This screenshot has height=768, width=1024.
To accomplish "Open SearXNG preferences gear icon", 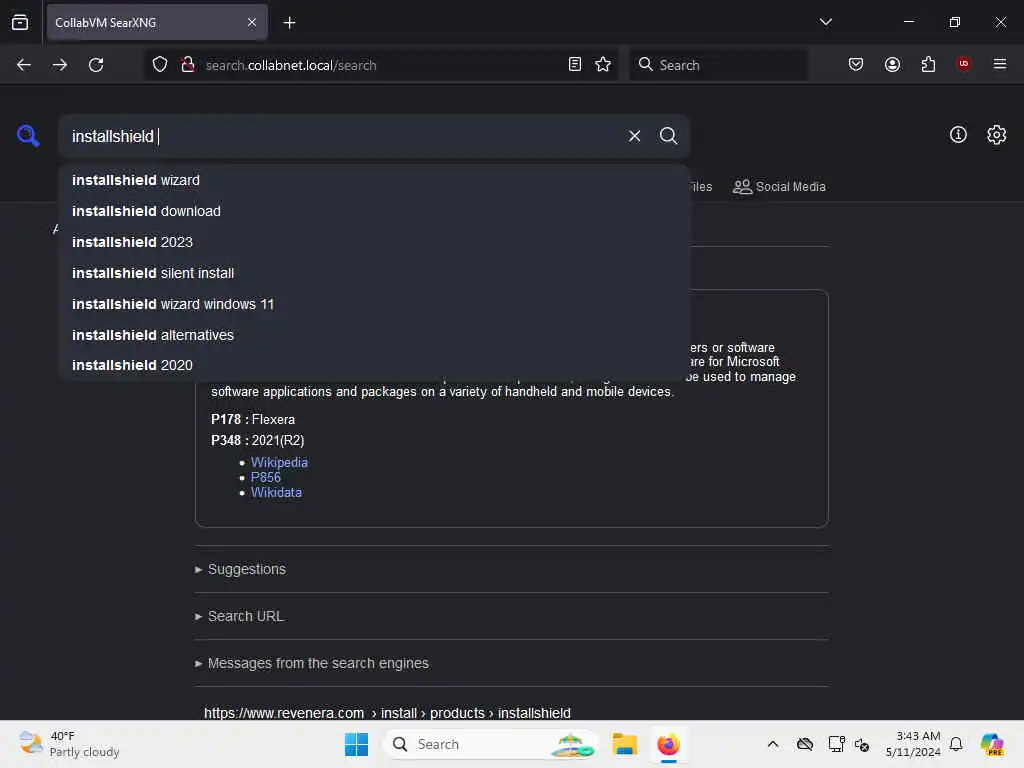I will coord(996,135).
